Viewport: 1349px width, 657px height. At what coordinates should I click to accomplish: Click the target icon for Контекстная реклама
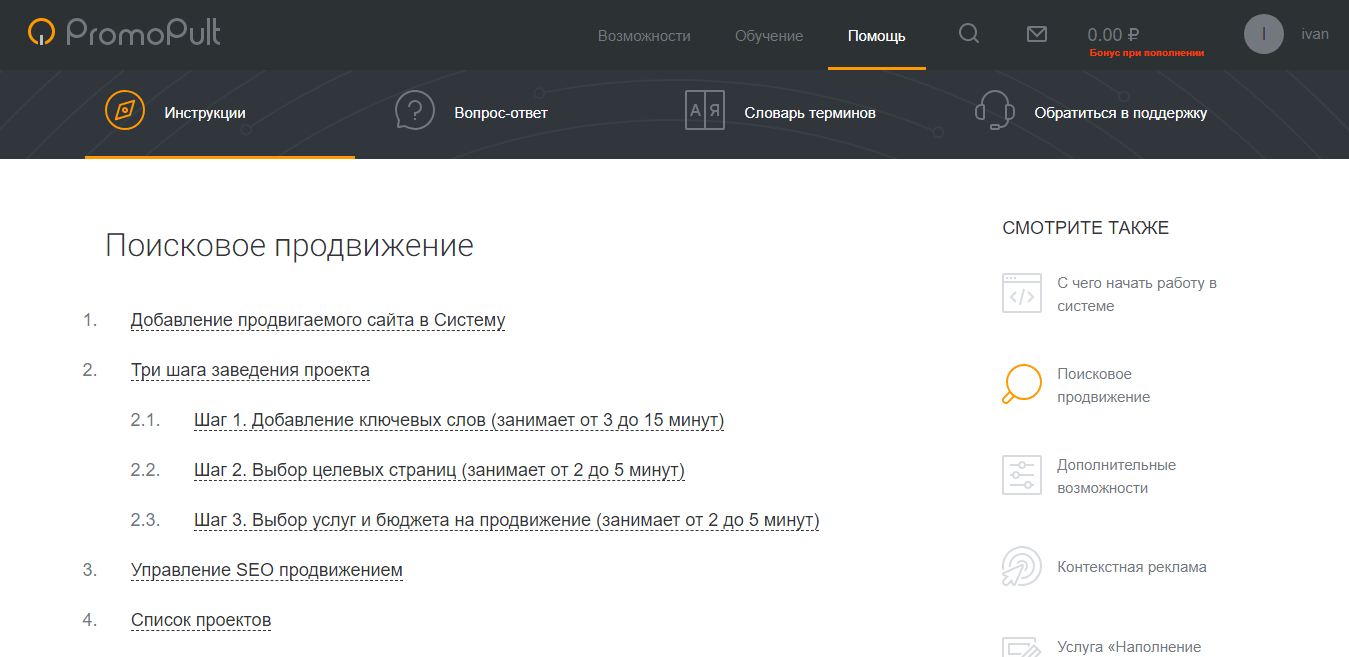pos(1021,567)
